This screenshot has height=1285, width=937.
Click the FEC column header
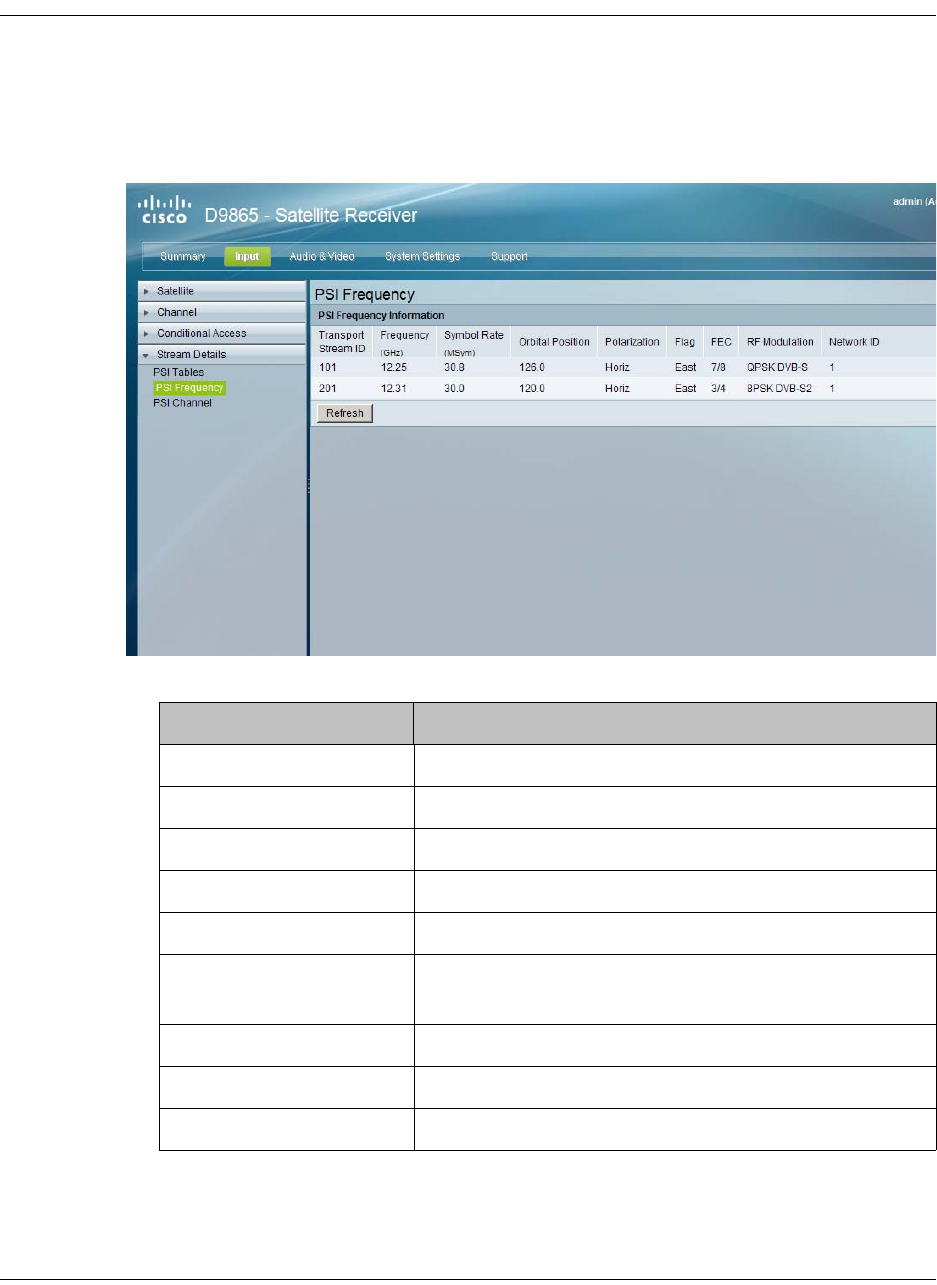pyautogui.click(x=721, y=342)
